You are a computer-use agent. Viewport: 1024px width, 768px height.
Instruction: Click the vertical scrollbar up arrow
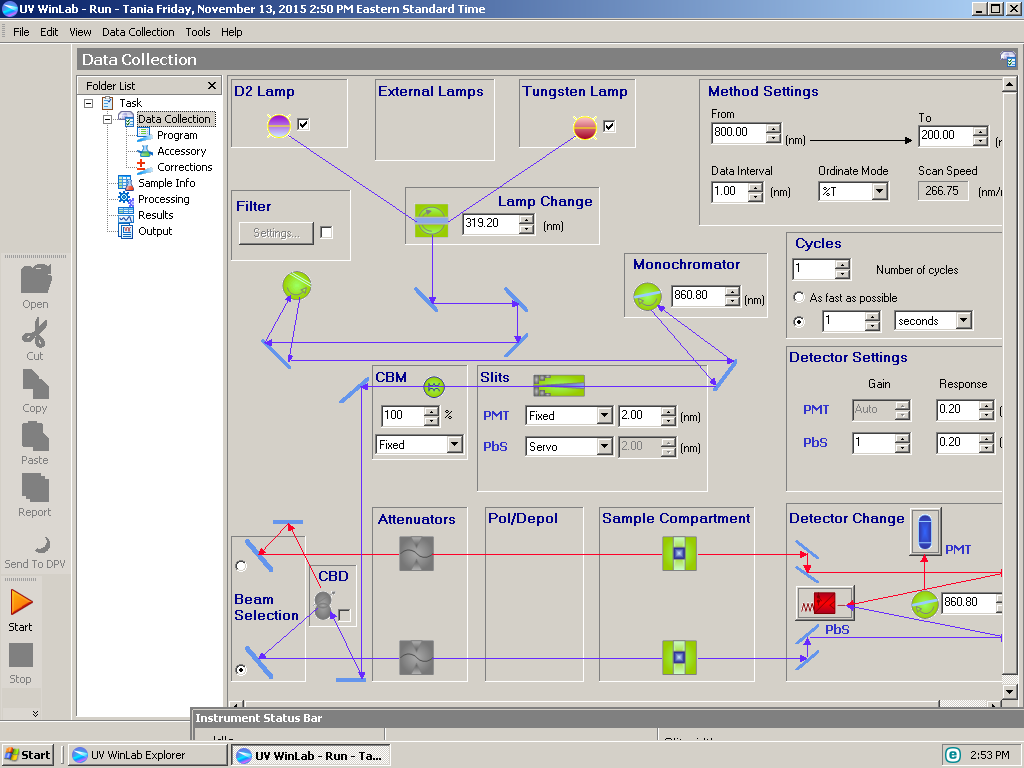pos(1010,85)
